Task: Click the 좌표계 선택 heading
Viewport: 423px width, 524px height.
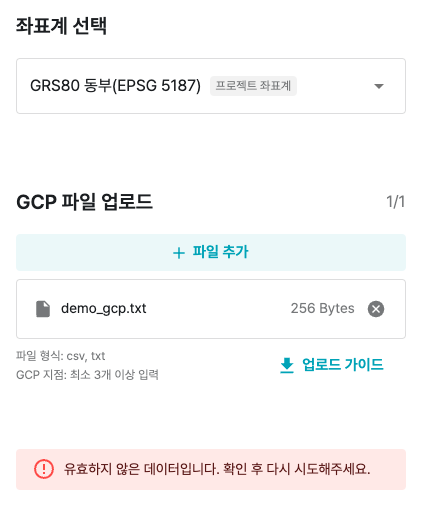Action: coord(61,26)
